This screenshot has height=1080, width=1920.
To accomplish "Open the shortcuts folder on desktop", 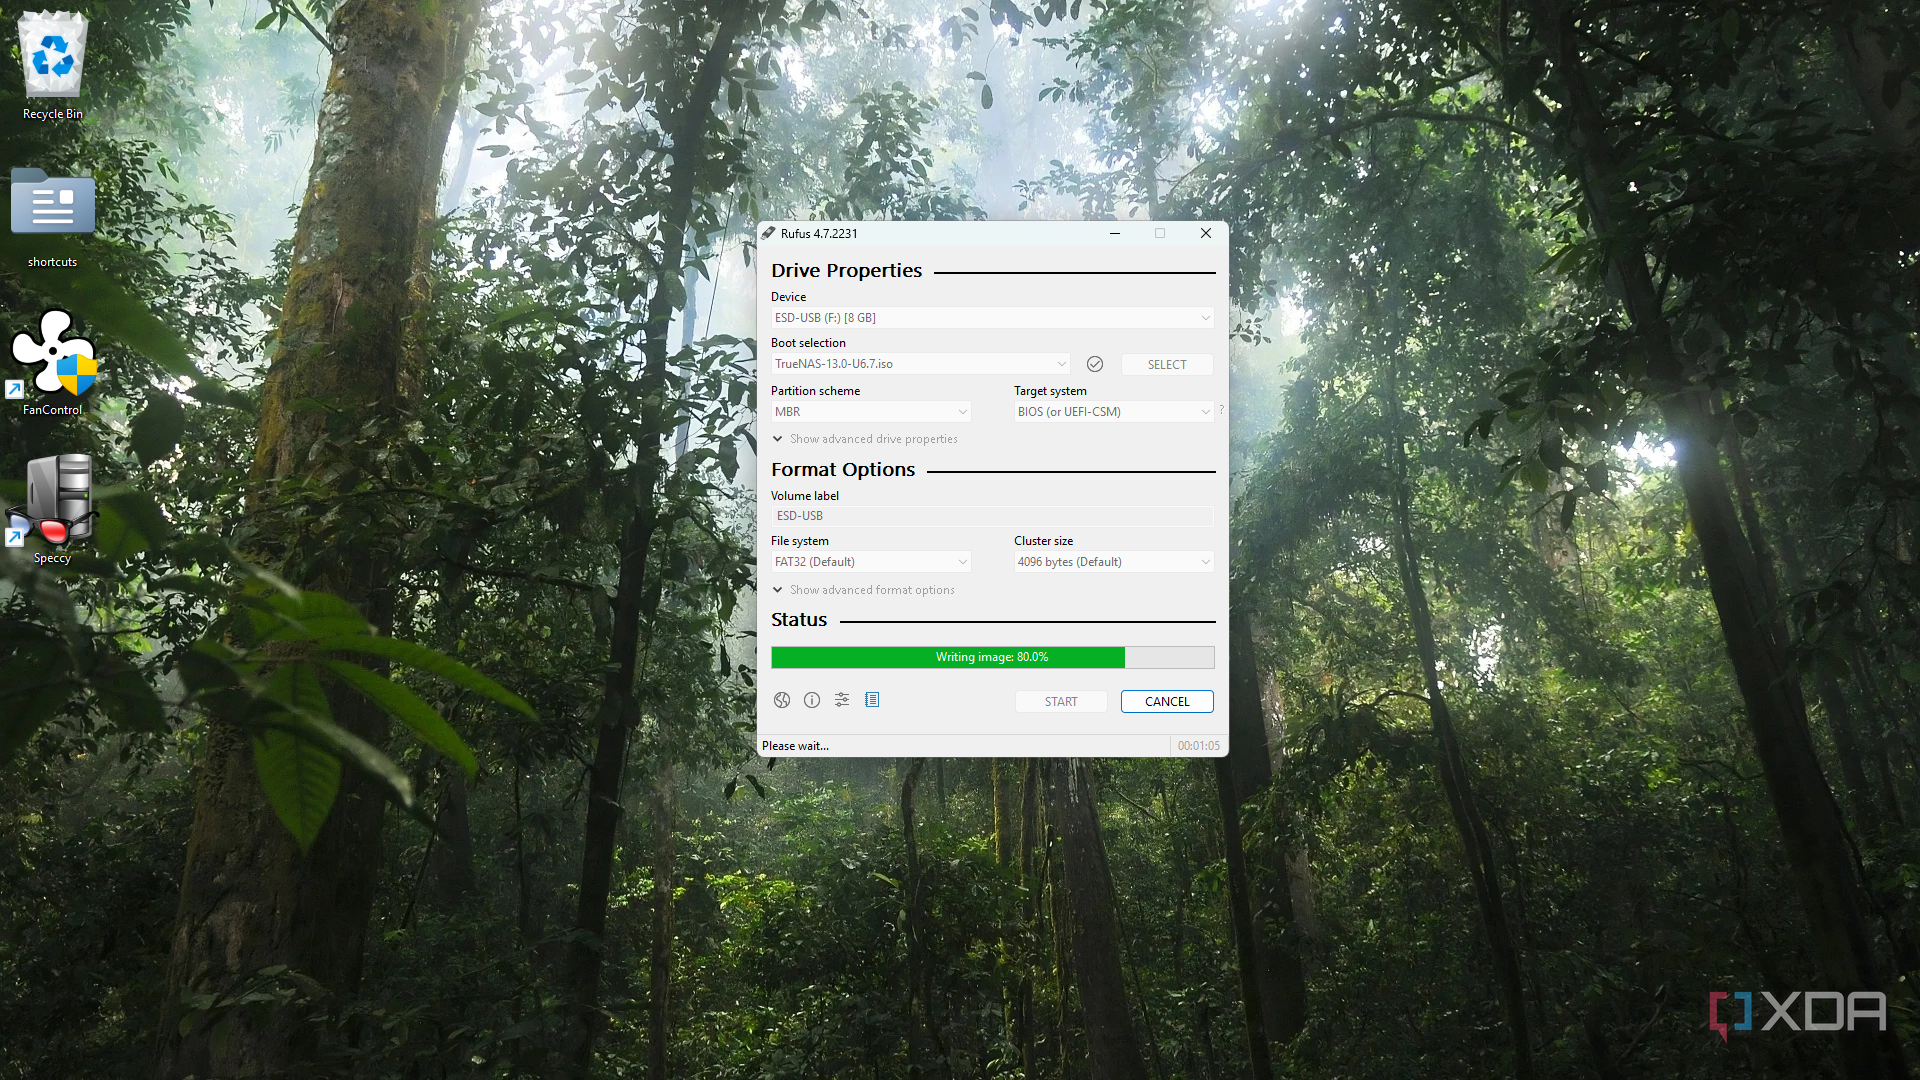I will tap(53, 218).
